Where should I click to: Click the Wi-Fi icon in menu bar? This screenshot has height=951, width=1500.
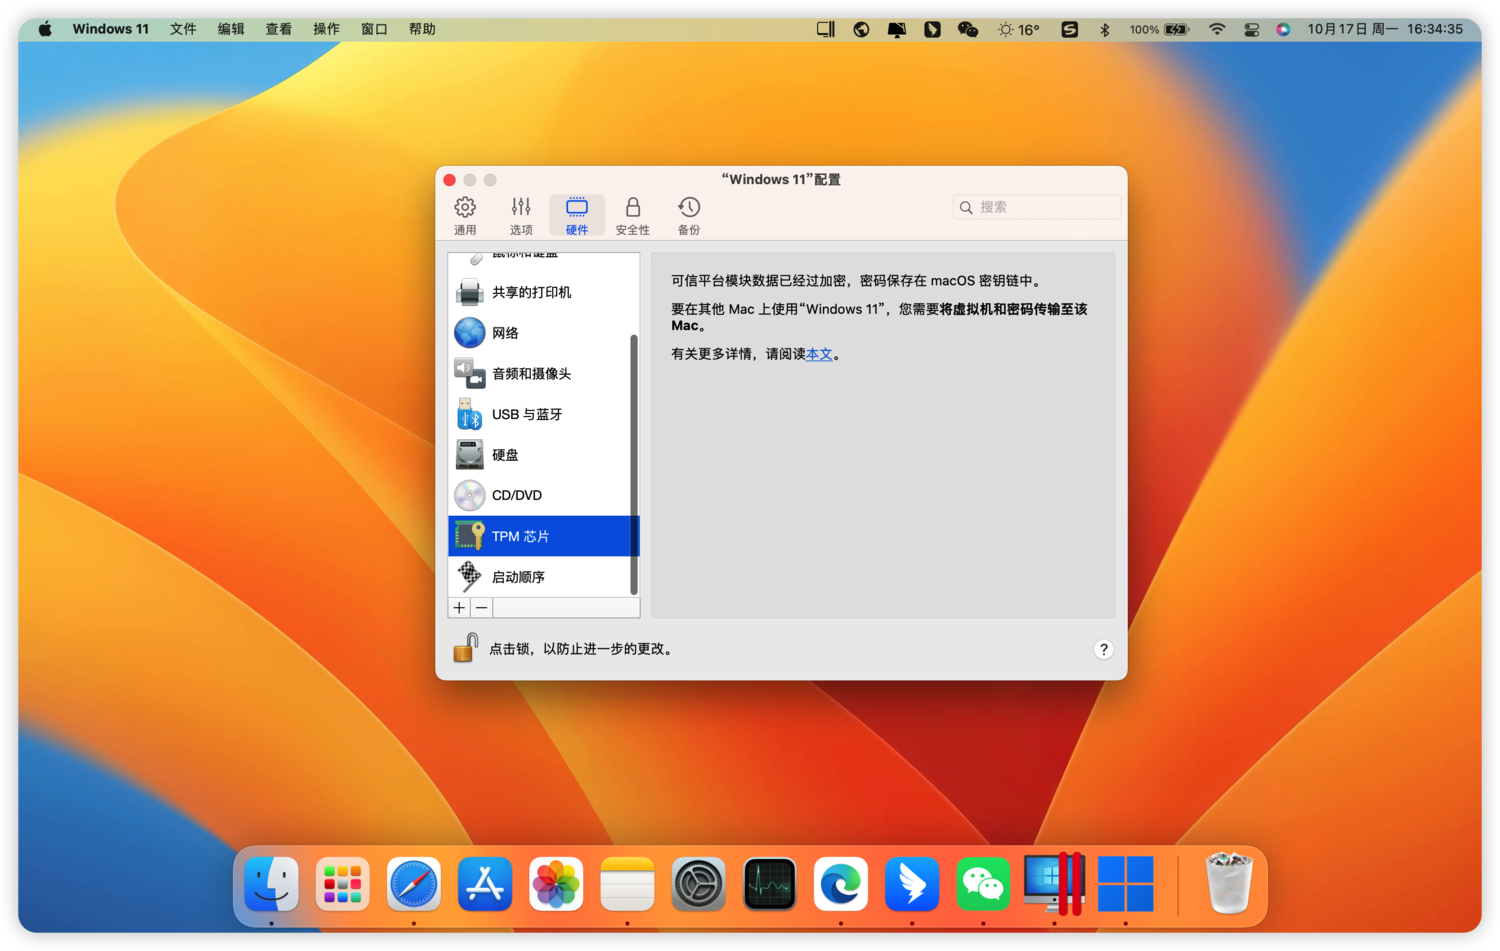[x=1217, y=29]
